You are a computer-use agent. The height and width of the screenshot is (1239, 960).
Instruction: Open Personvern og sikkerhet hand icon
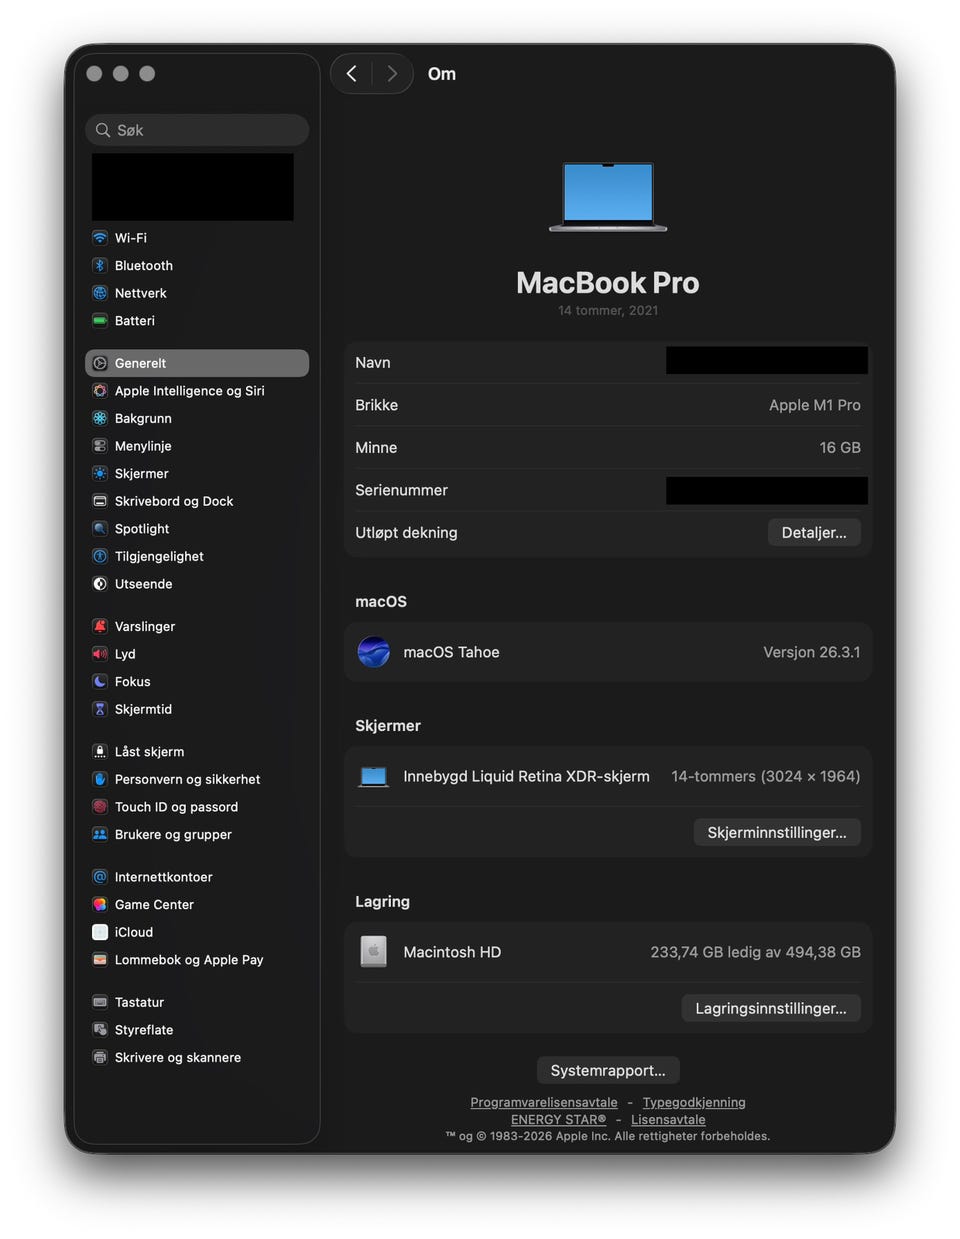(100, 779)
